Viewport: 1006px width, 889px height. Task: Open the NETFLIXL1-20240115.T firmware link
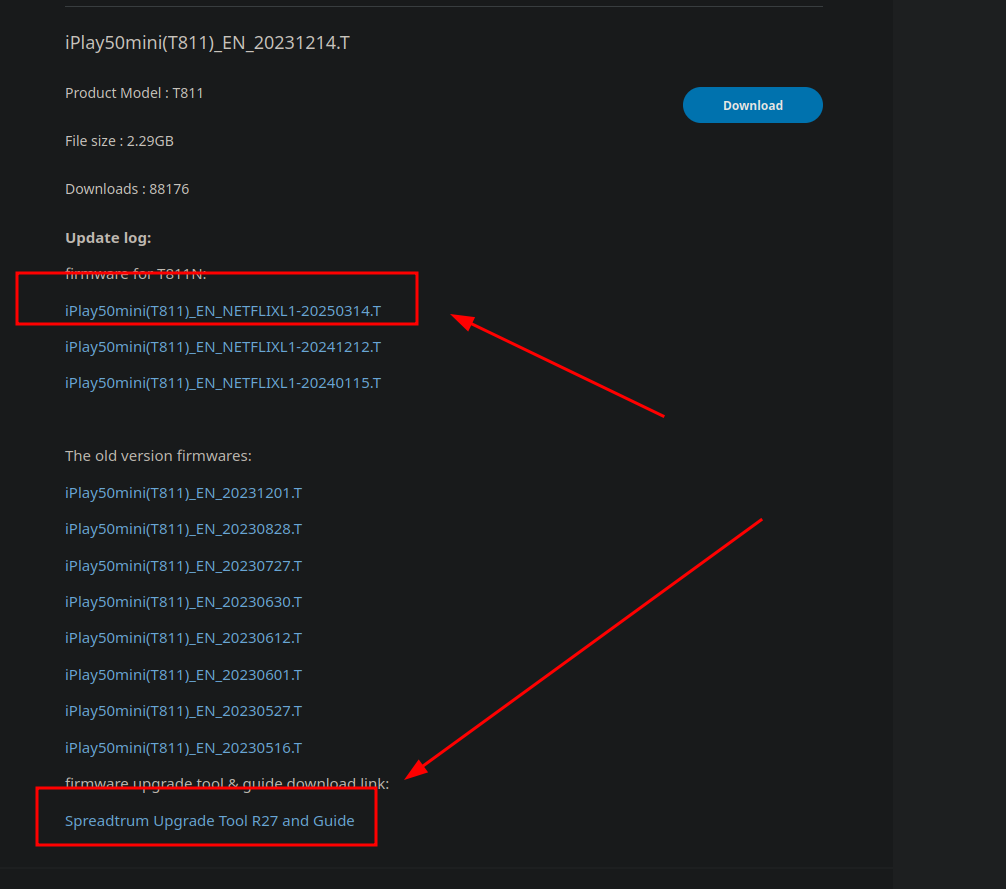point(222,383)
